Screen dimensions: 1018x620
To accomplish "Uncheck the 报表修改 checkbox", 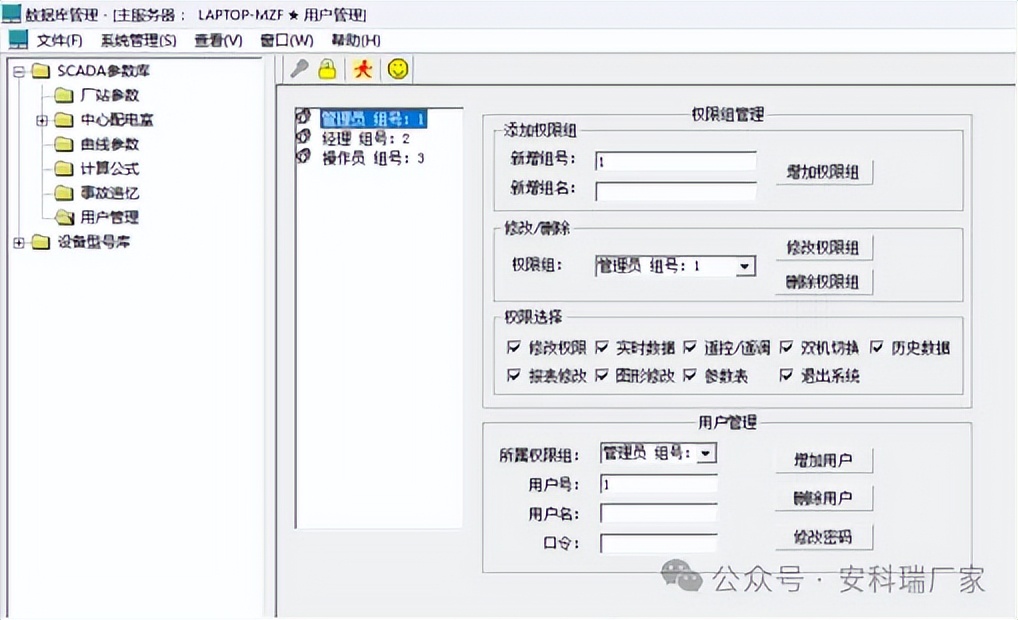I will point(514,375).
